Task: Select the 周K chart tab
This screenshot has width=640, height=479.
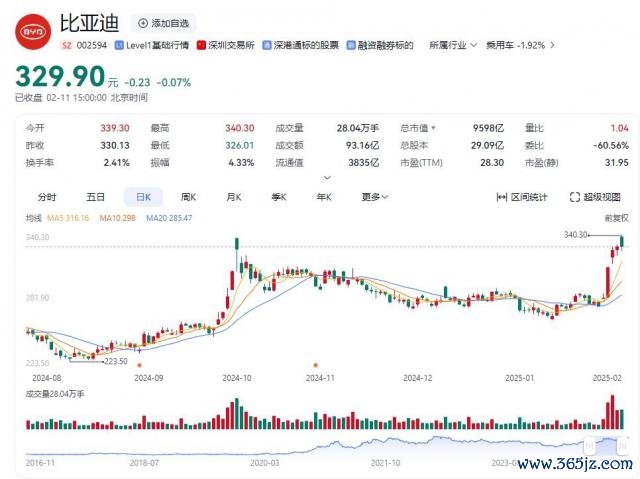Action: coord(189,197)
